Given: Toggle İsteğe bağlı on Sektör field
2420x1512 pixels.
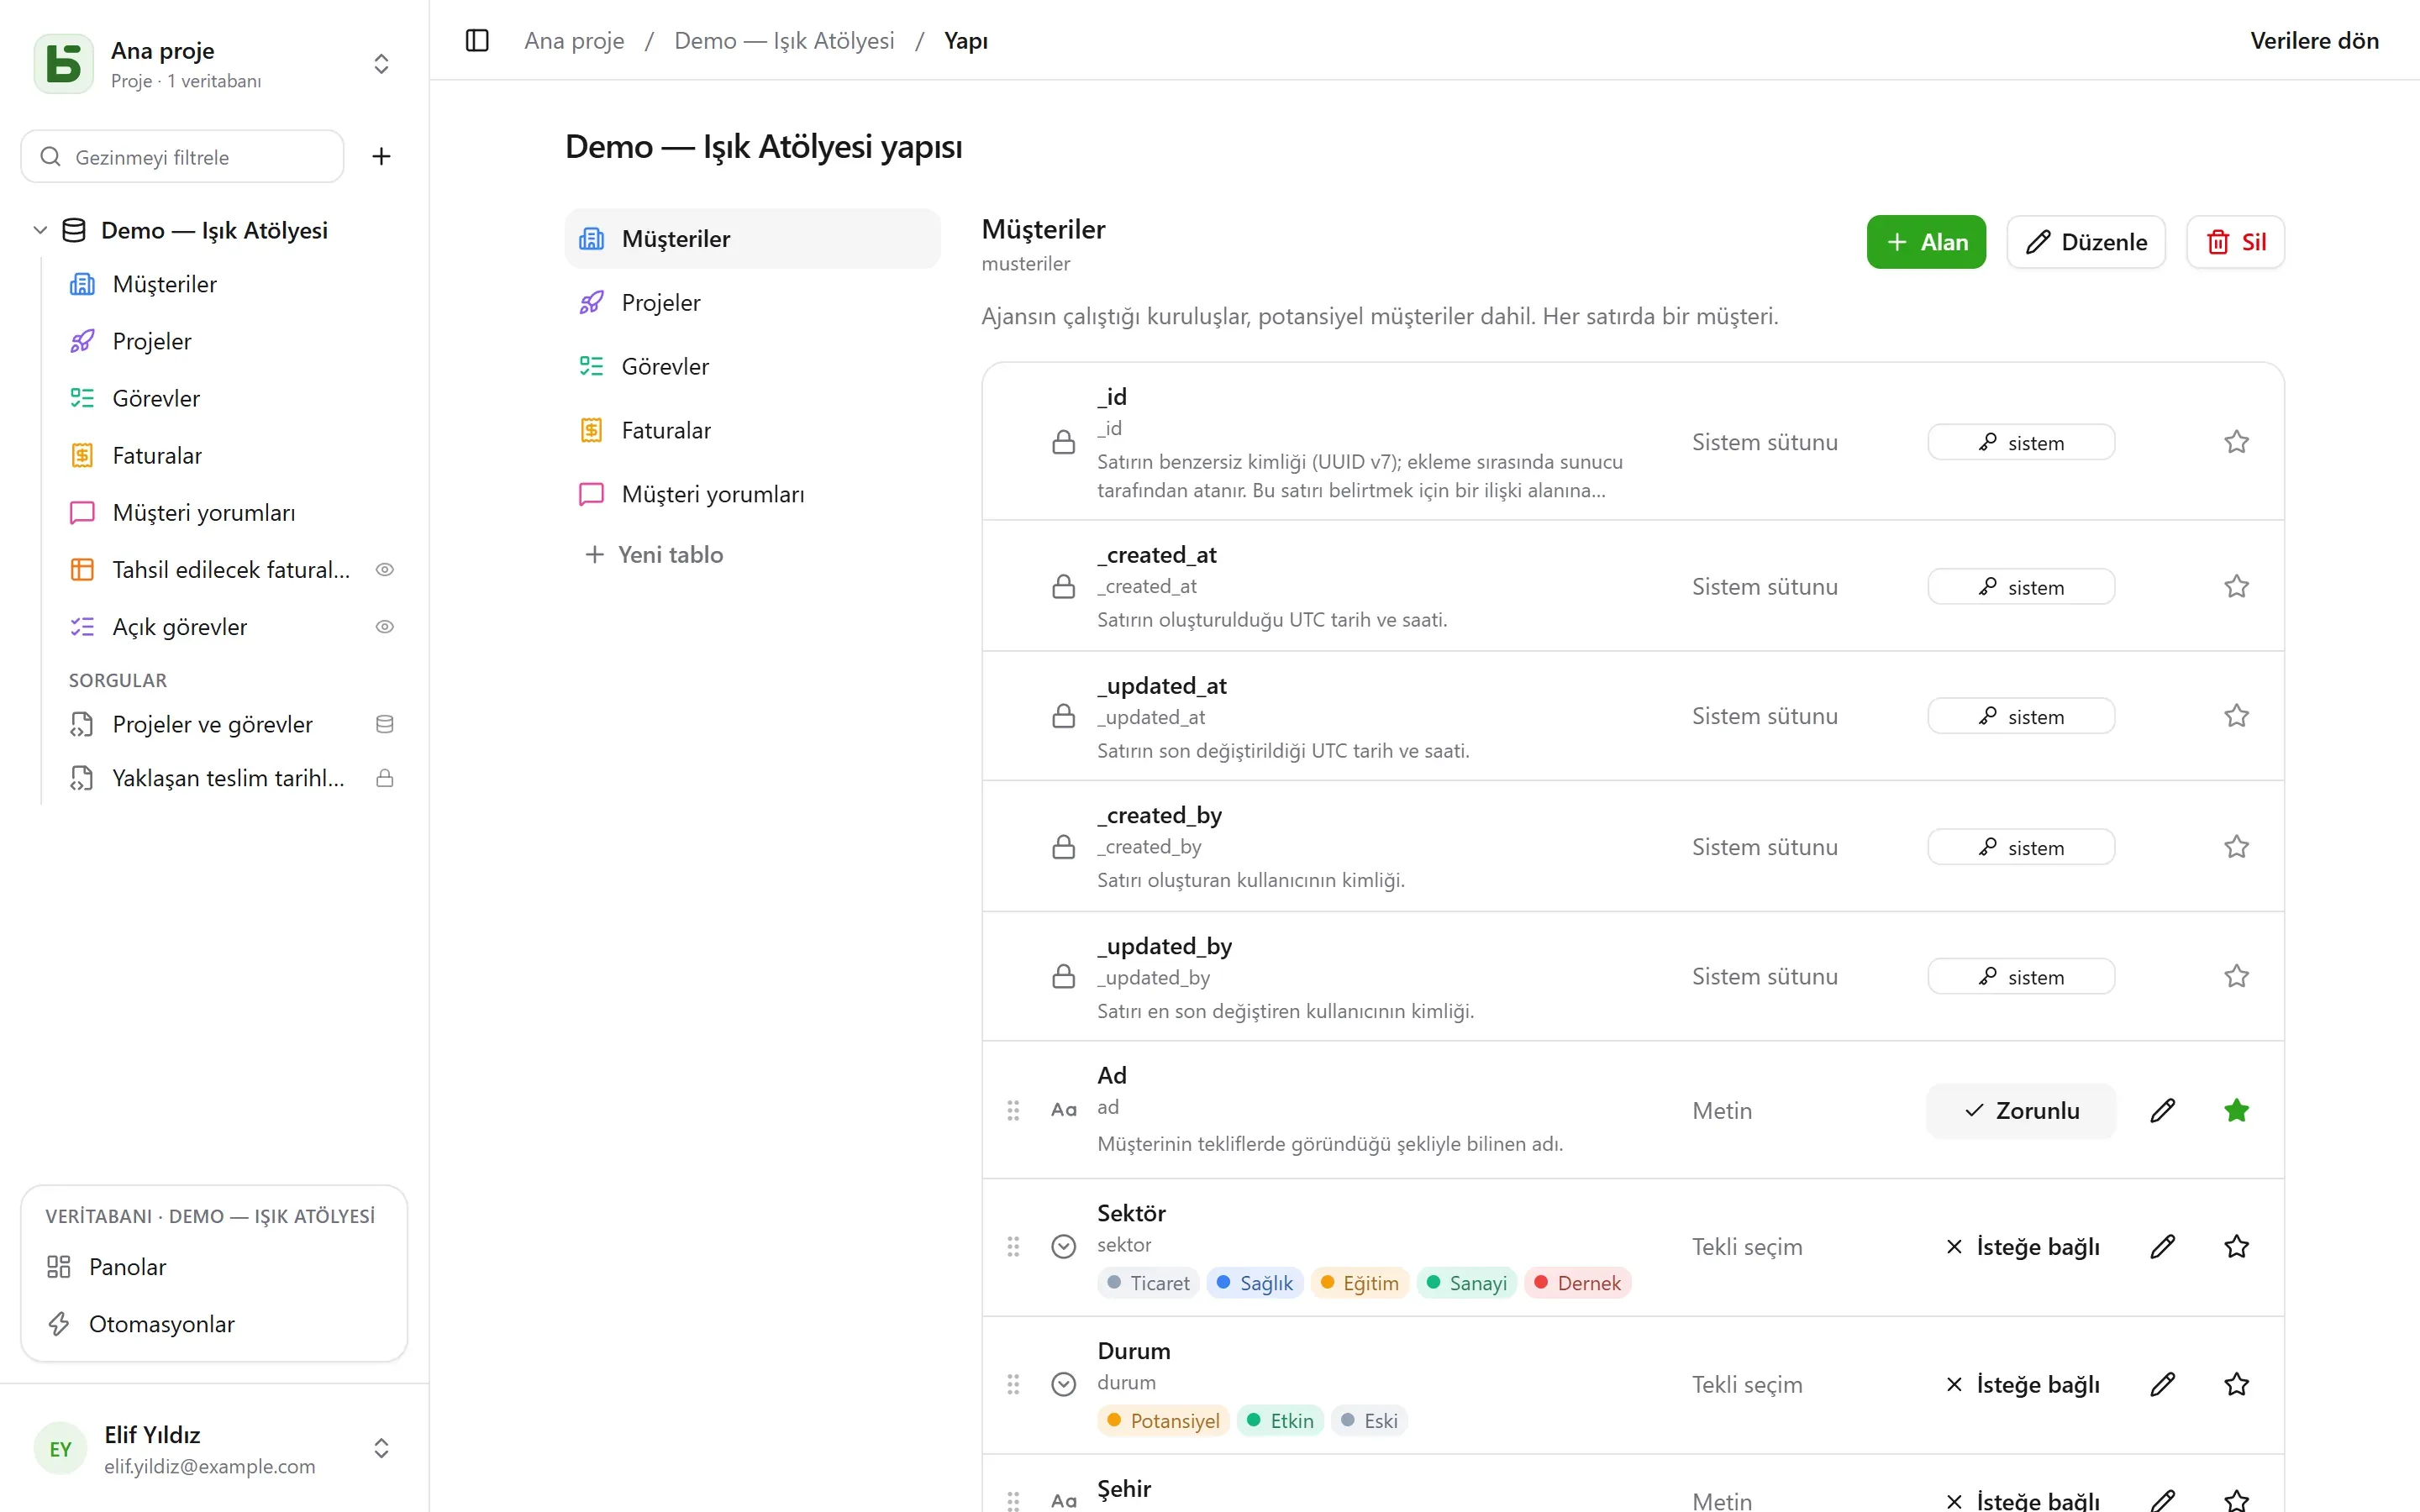Looking at the screenshot, I should [2021, 1246].
